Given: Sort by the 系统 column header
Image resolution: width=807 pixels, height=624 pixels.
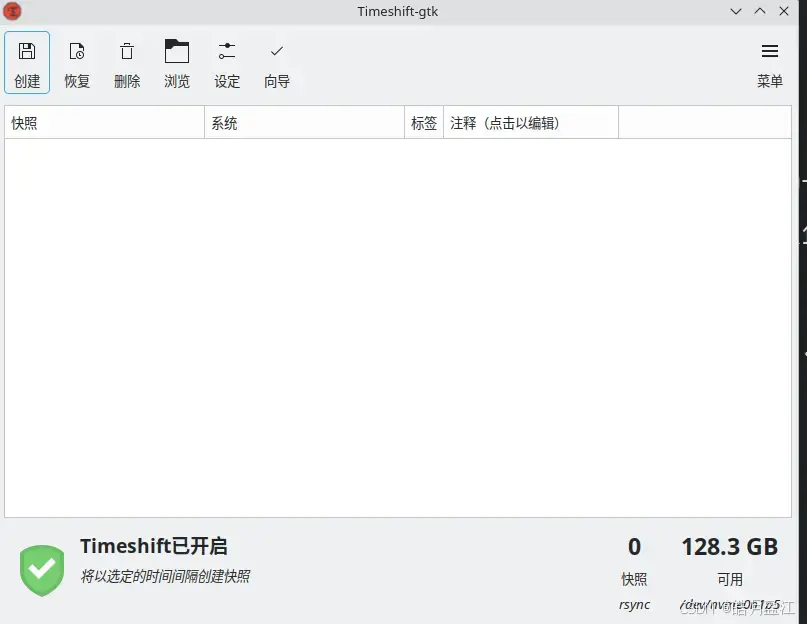Looking at the screenshot, I should [x=304, y=123].
